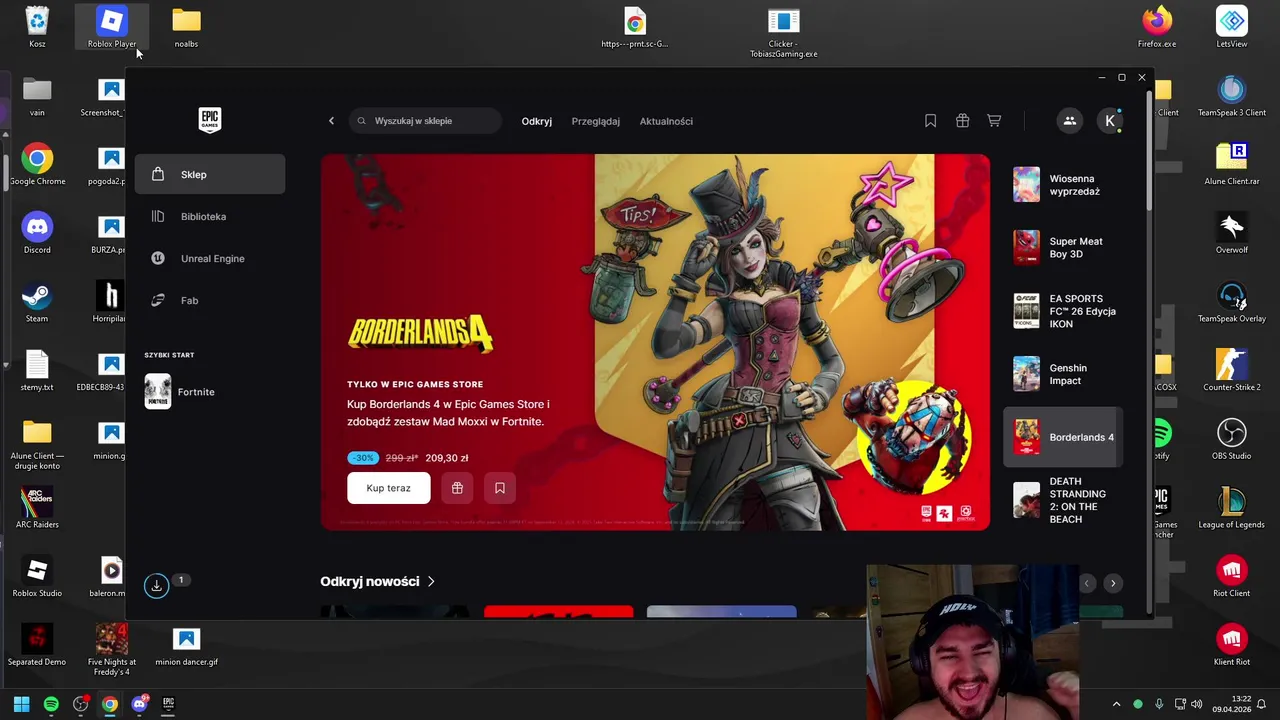
Task: Open Riot Client desktop icon
Action: tap(1232, 577)
